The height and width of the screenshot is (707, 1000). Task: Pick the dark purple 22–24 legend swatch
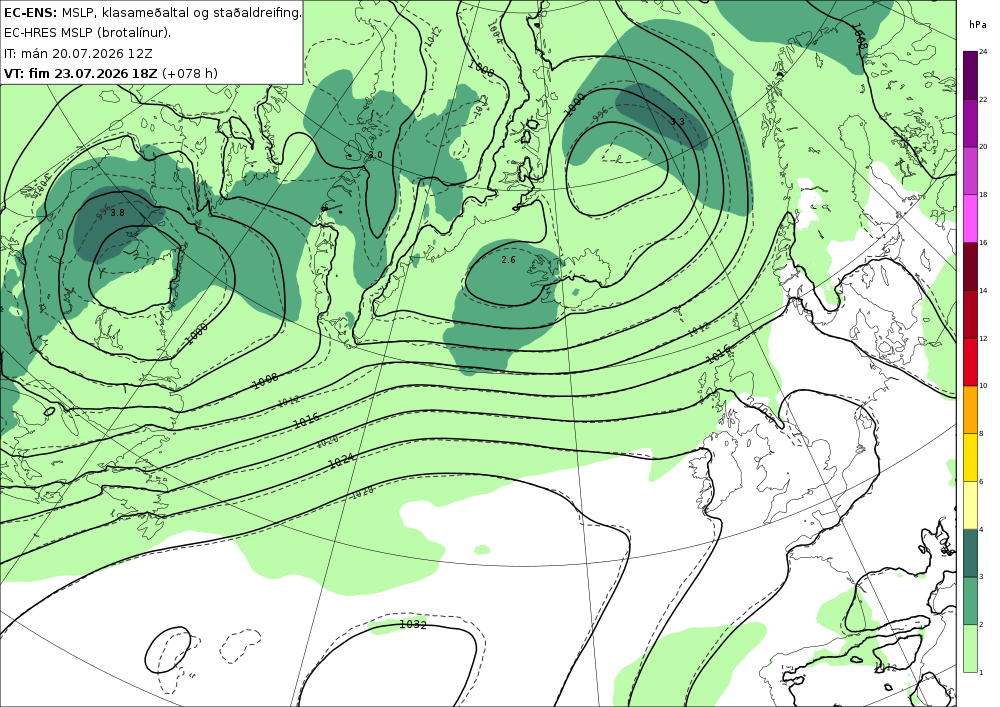[970, 75]
